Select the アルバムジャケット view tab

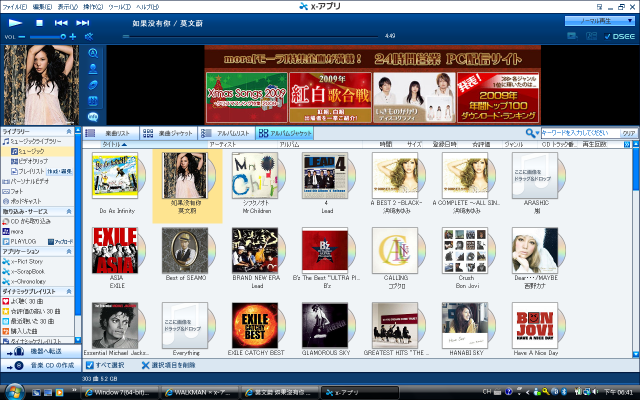[284, 133]
